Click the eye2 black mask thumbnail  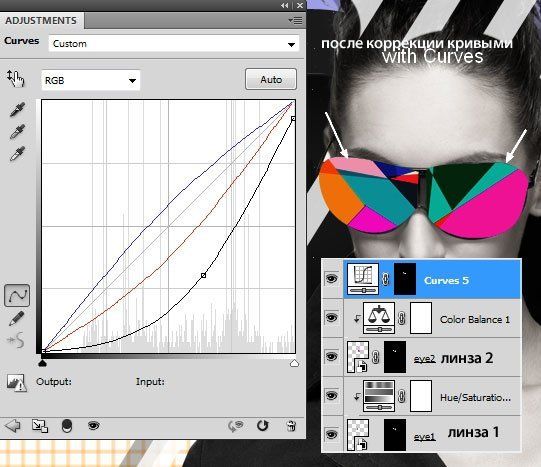point(395,357)
